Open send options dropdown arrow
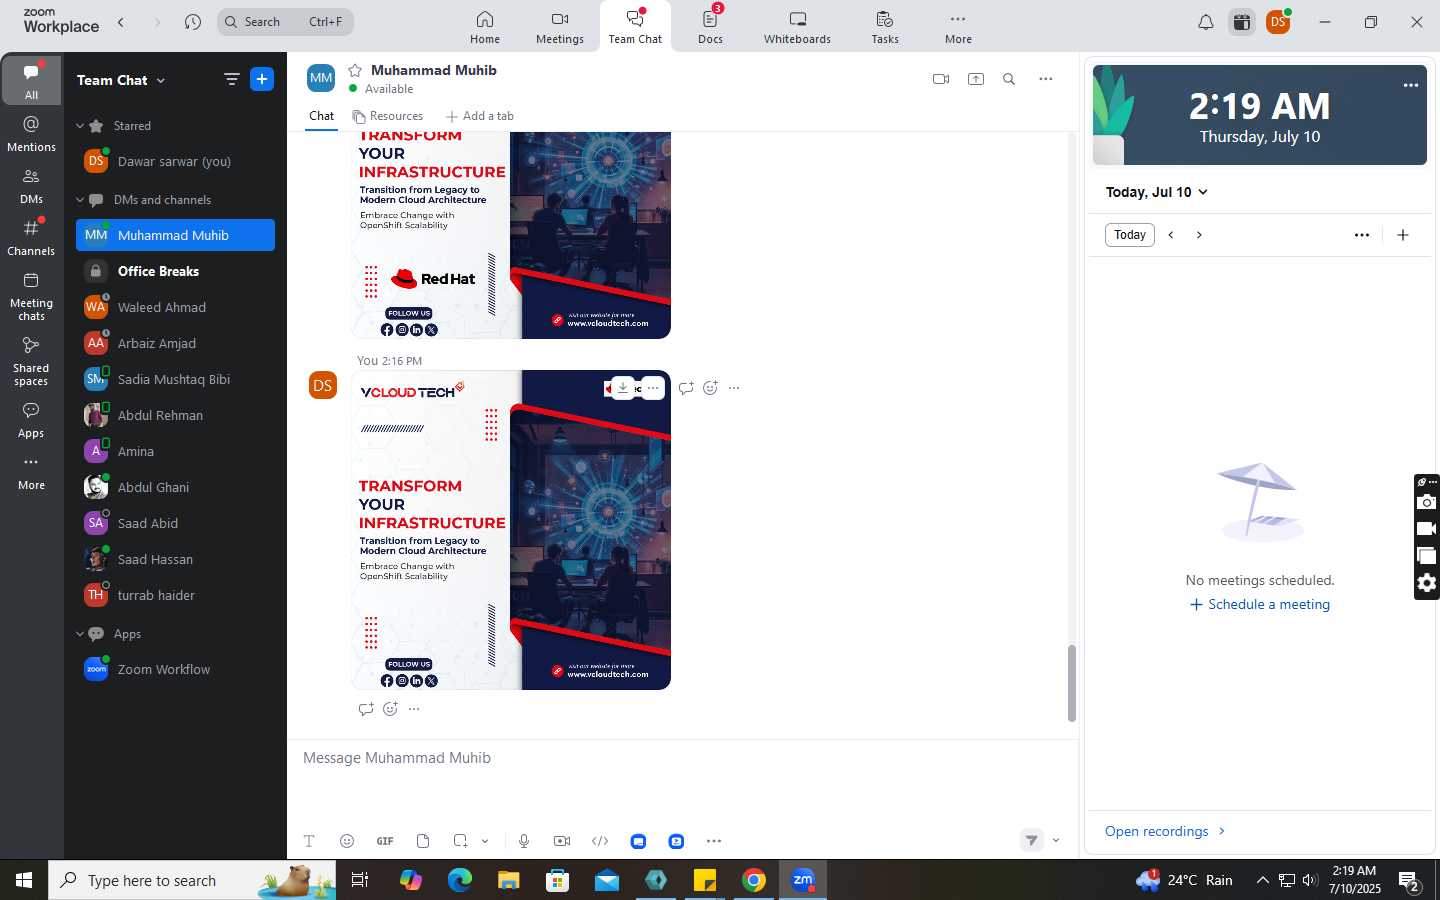 click(x=1056, y=840)
